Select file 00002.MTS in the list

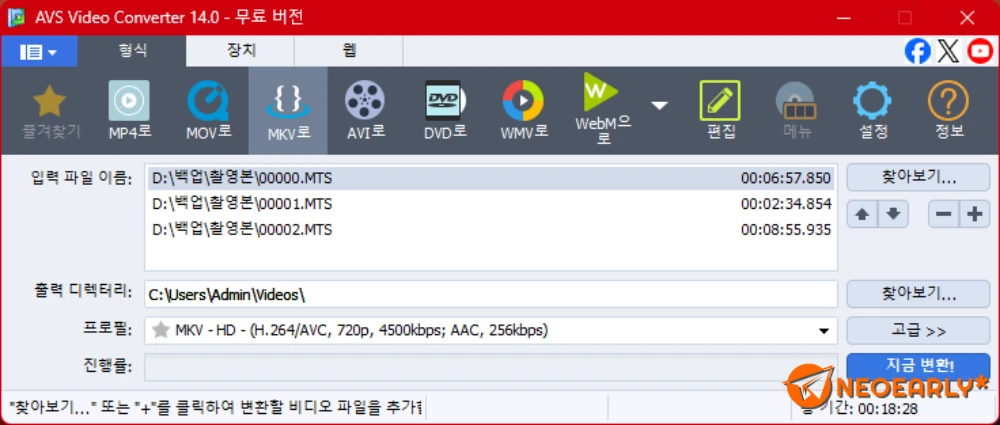pyautogui.click(x=490, y=230)
